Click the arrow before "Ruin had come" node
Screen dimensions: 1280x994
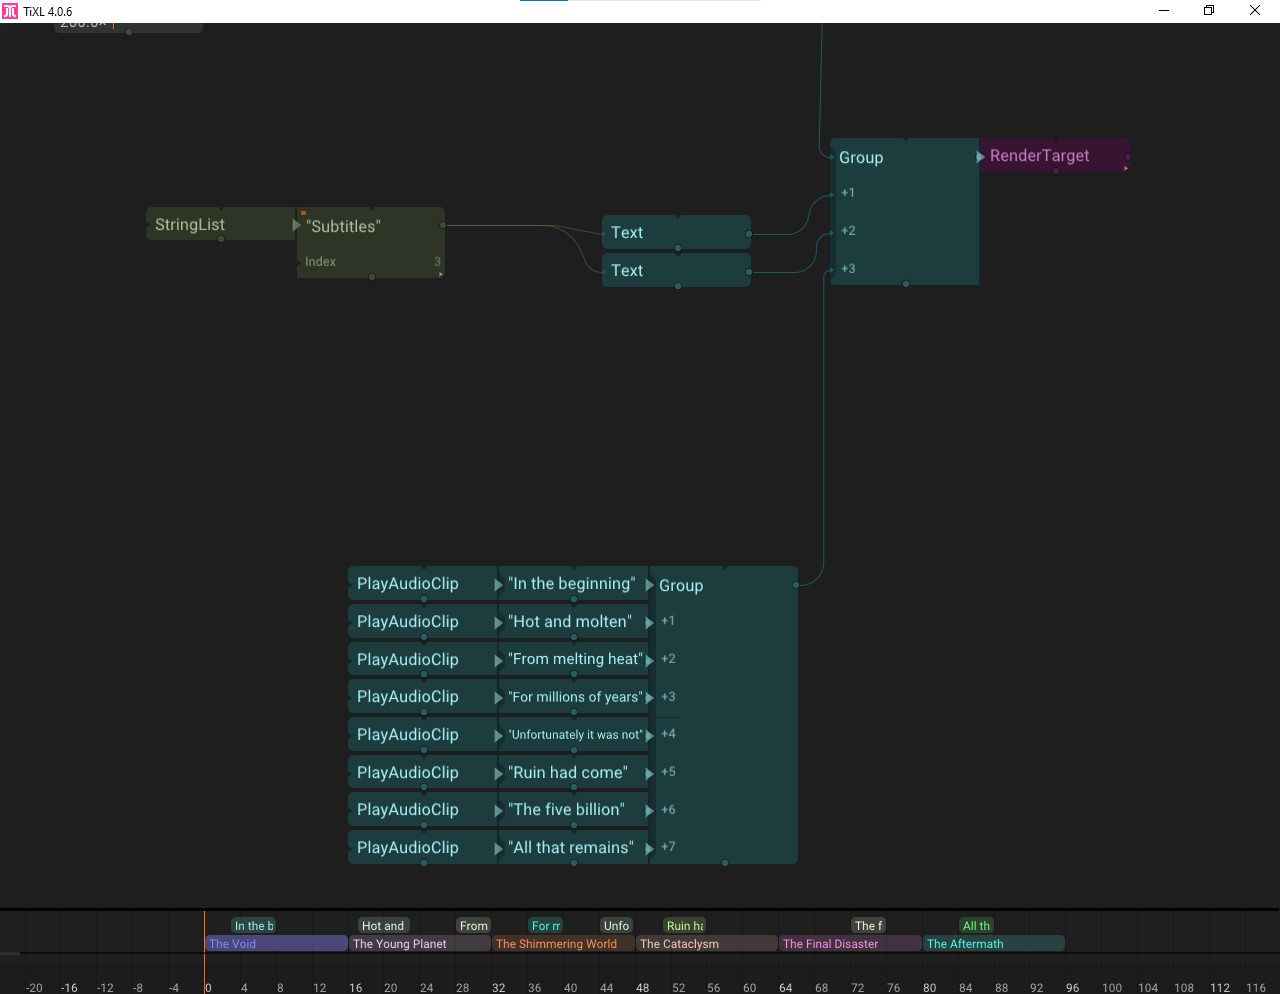coord(499,773)
